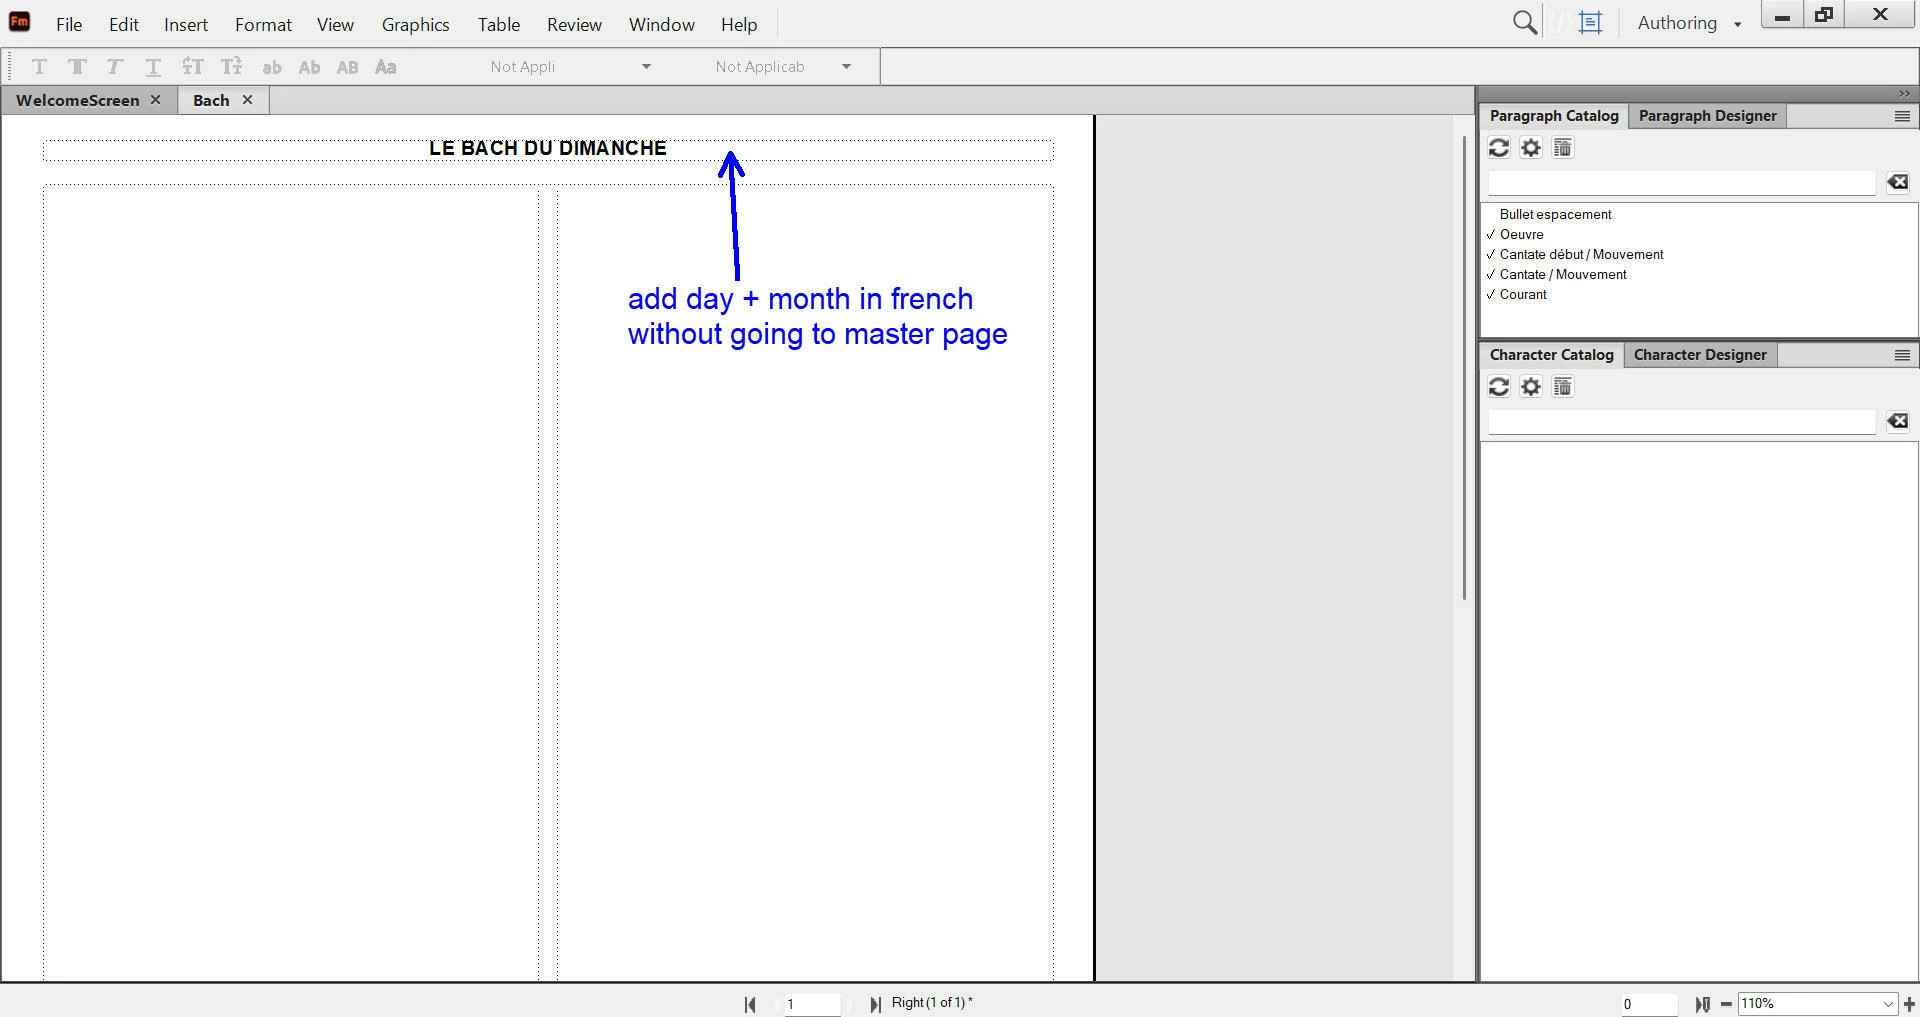Apply 'Cantate début / Mouvement' paragraph format
The height and width of the screenshot is (1017, 1920).
[x=1581, y=254]
